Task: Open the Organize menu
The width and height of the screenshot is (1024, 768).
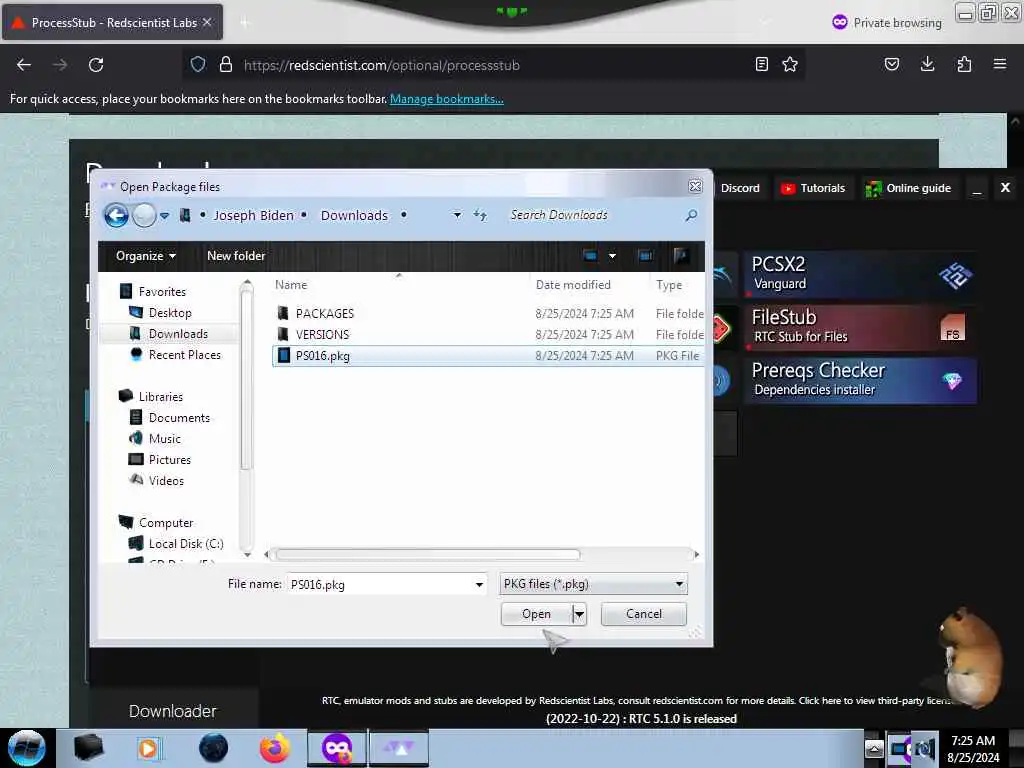Action: [x=146, y=256]
